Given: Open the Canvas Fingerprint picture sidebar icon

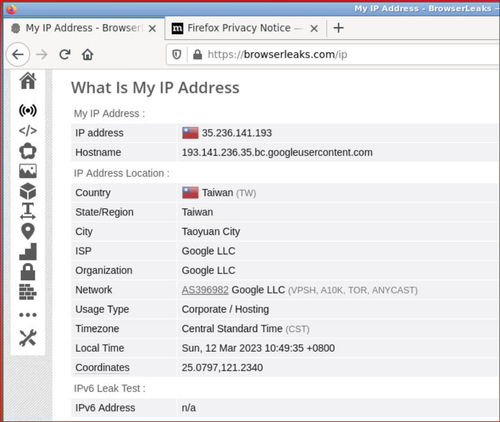Looking at the screenshot, I should [x=28, y=171].
